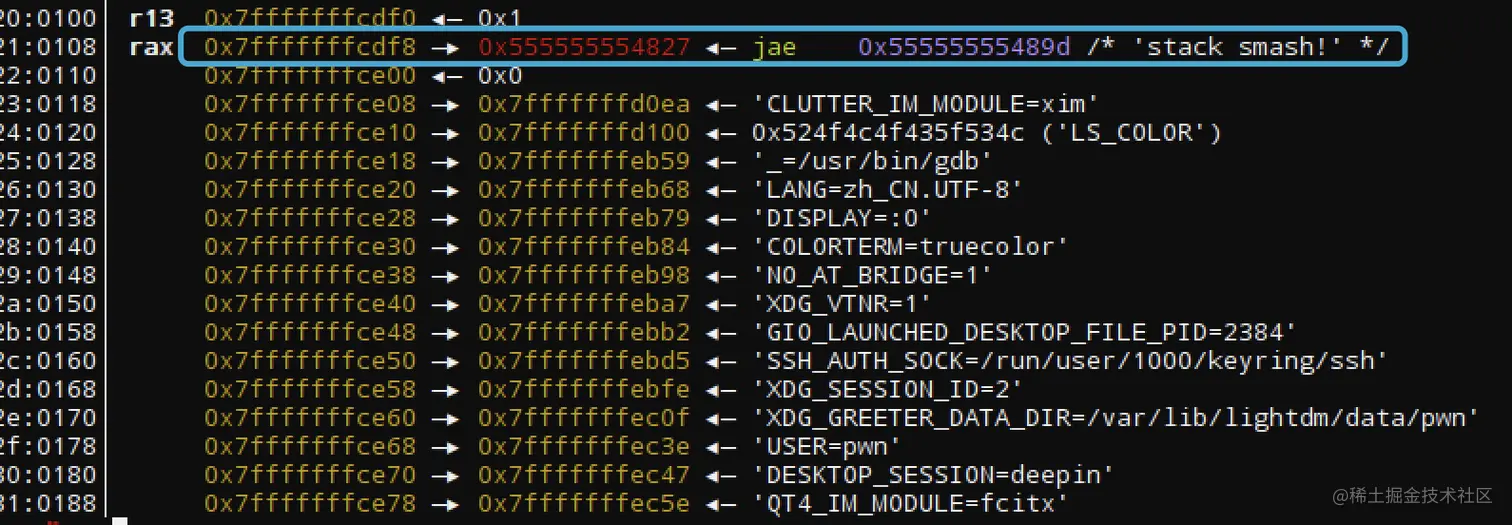Click the jae instruction text
Viewport: 1512px width, 525px height.
click(775, 47)
